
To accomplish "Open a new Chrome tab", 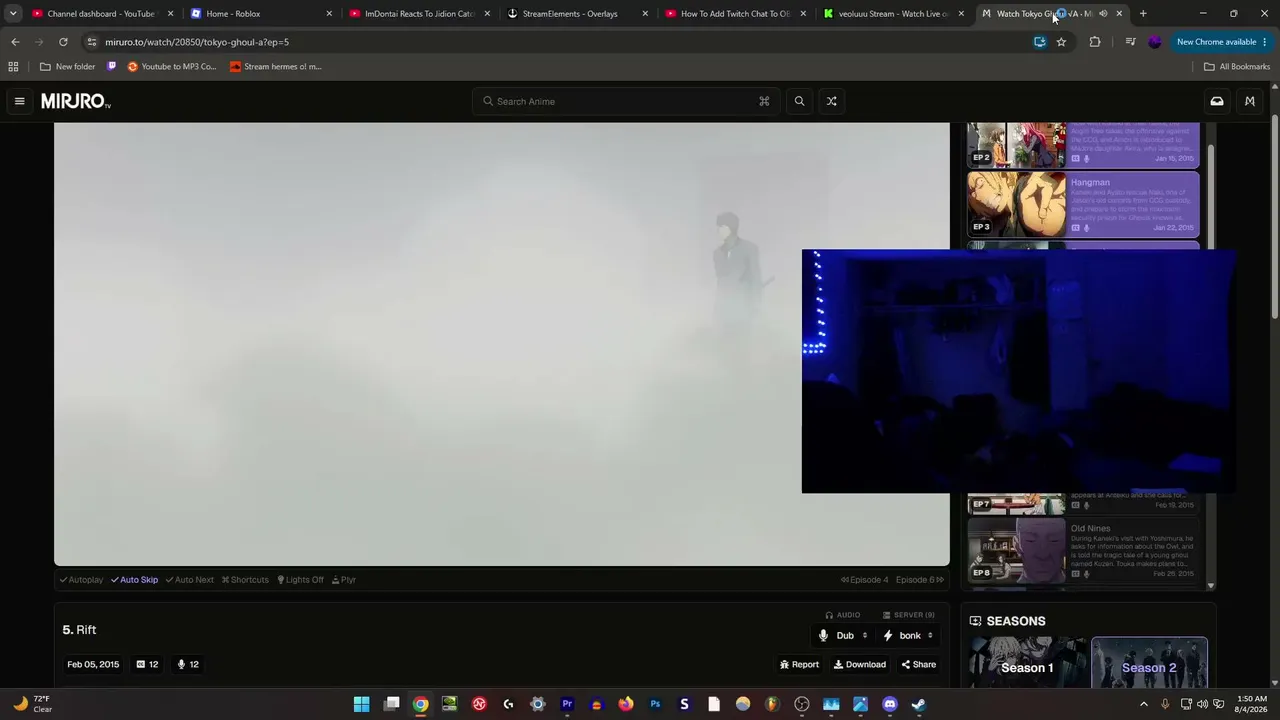I will point(1143,14).
